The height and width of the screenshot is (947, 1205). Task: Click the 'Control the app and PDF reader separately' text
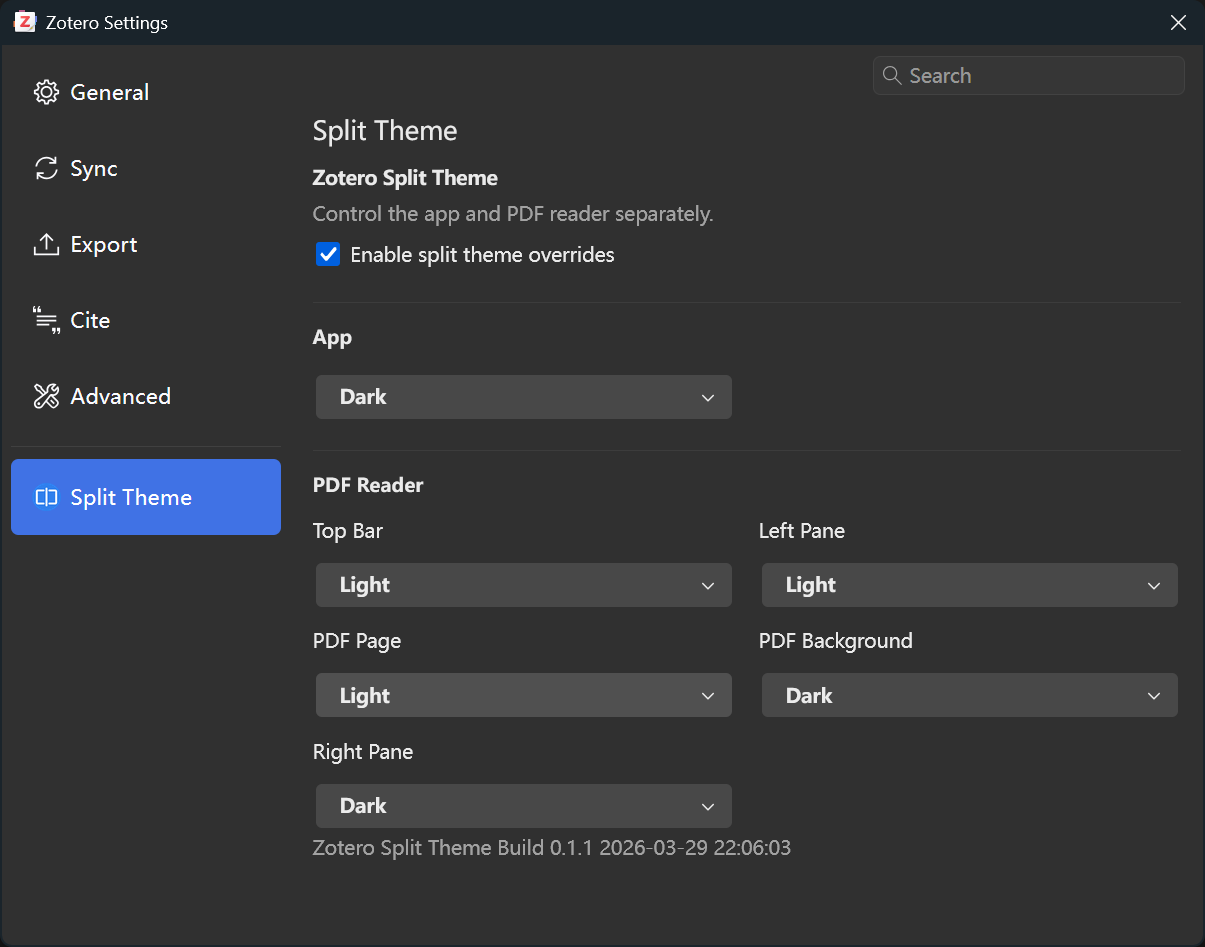(513, 214)
